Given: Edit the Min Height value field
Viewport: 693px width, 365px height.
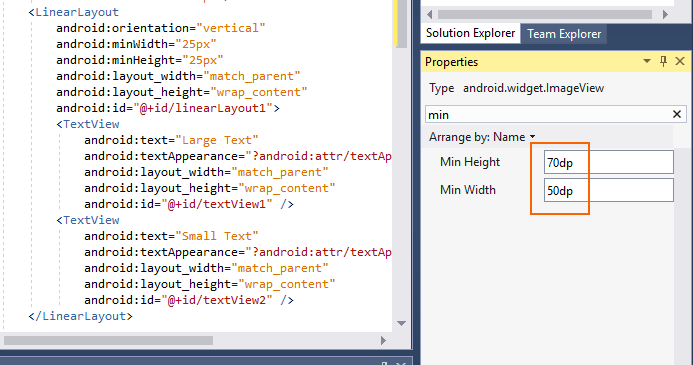Looking at the screenshot, I should tap(609, 162).
